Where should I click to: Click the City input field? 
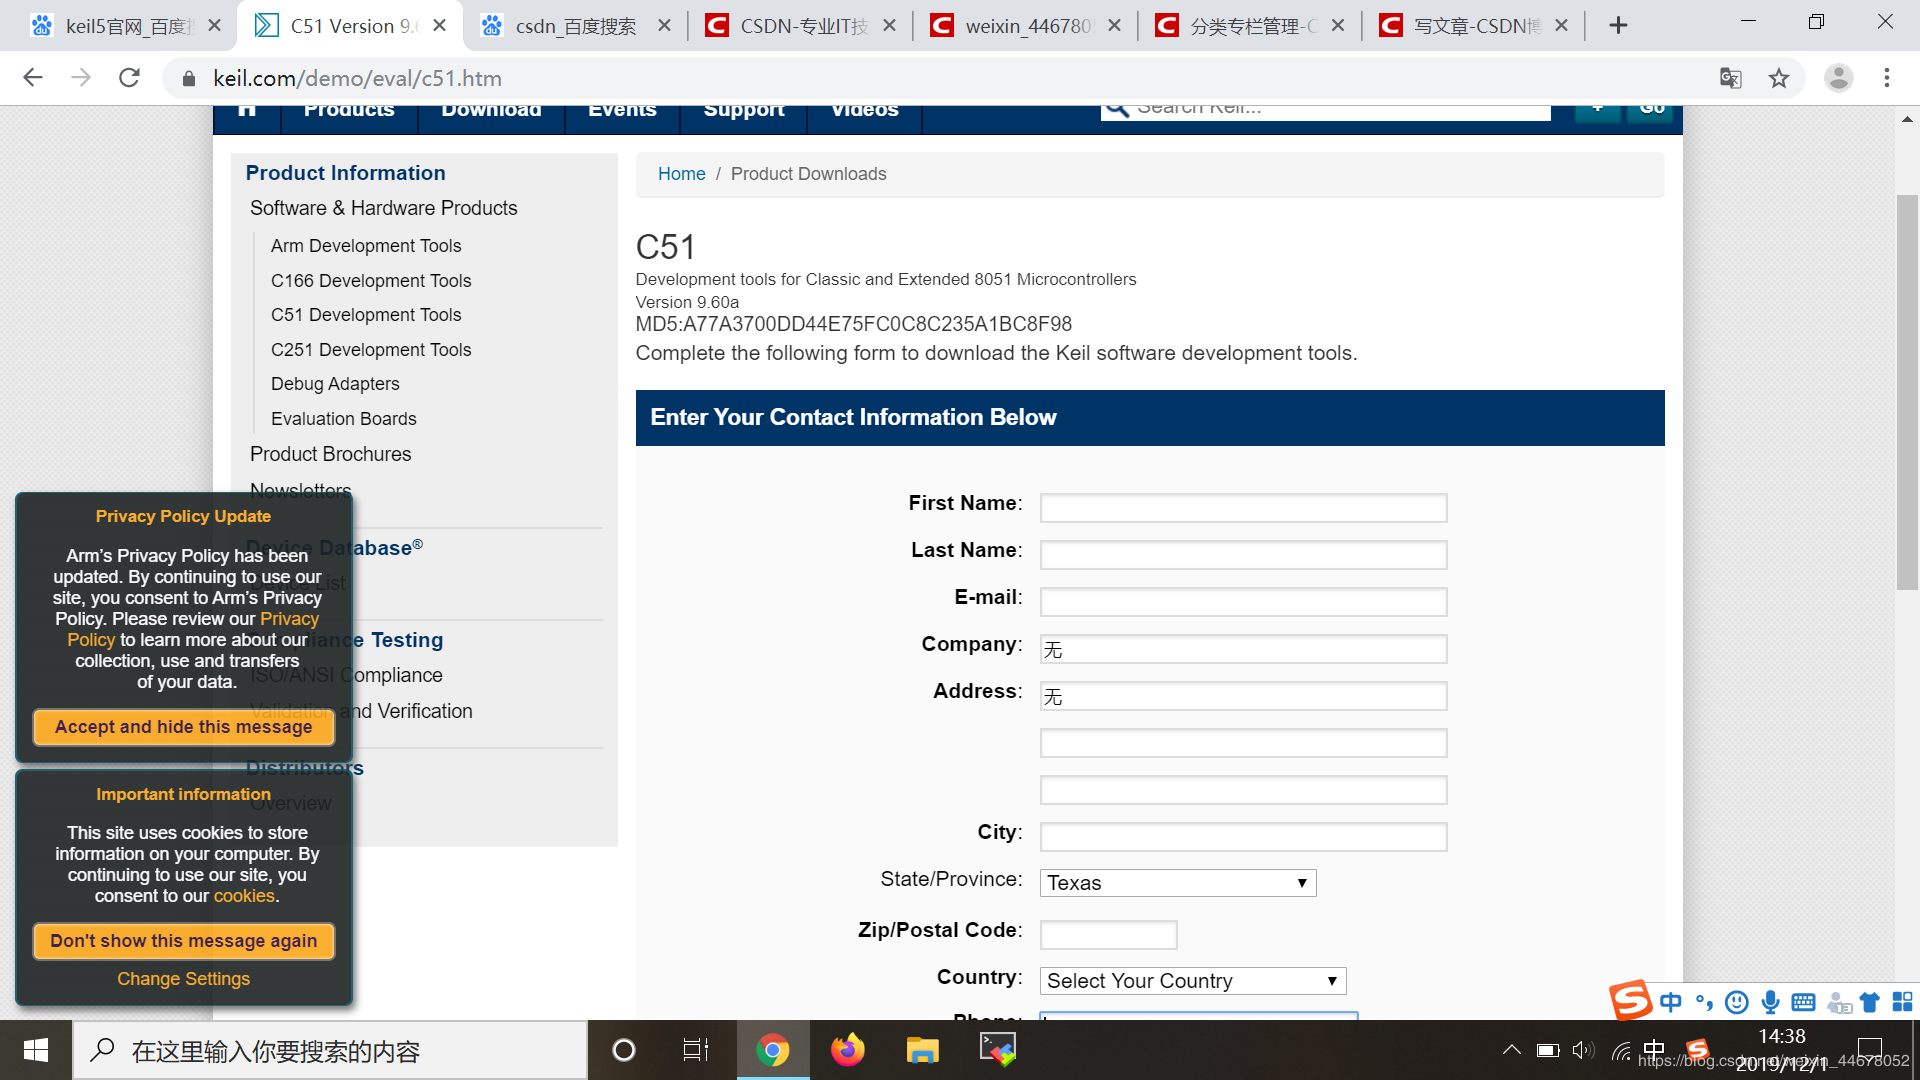(x=1243, y=837)
